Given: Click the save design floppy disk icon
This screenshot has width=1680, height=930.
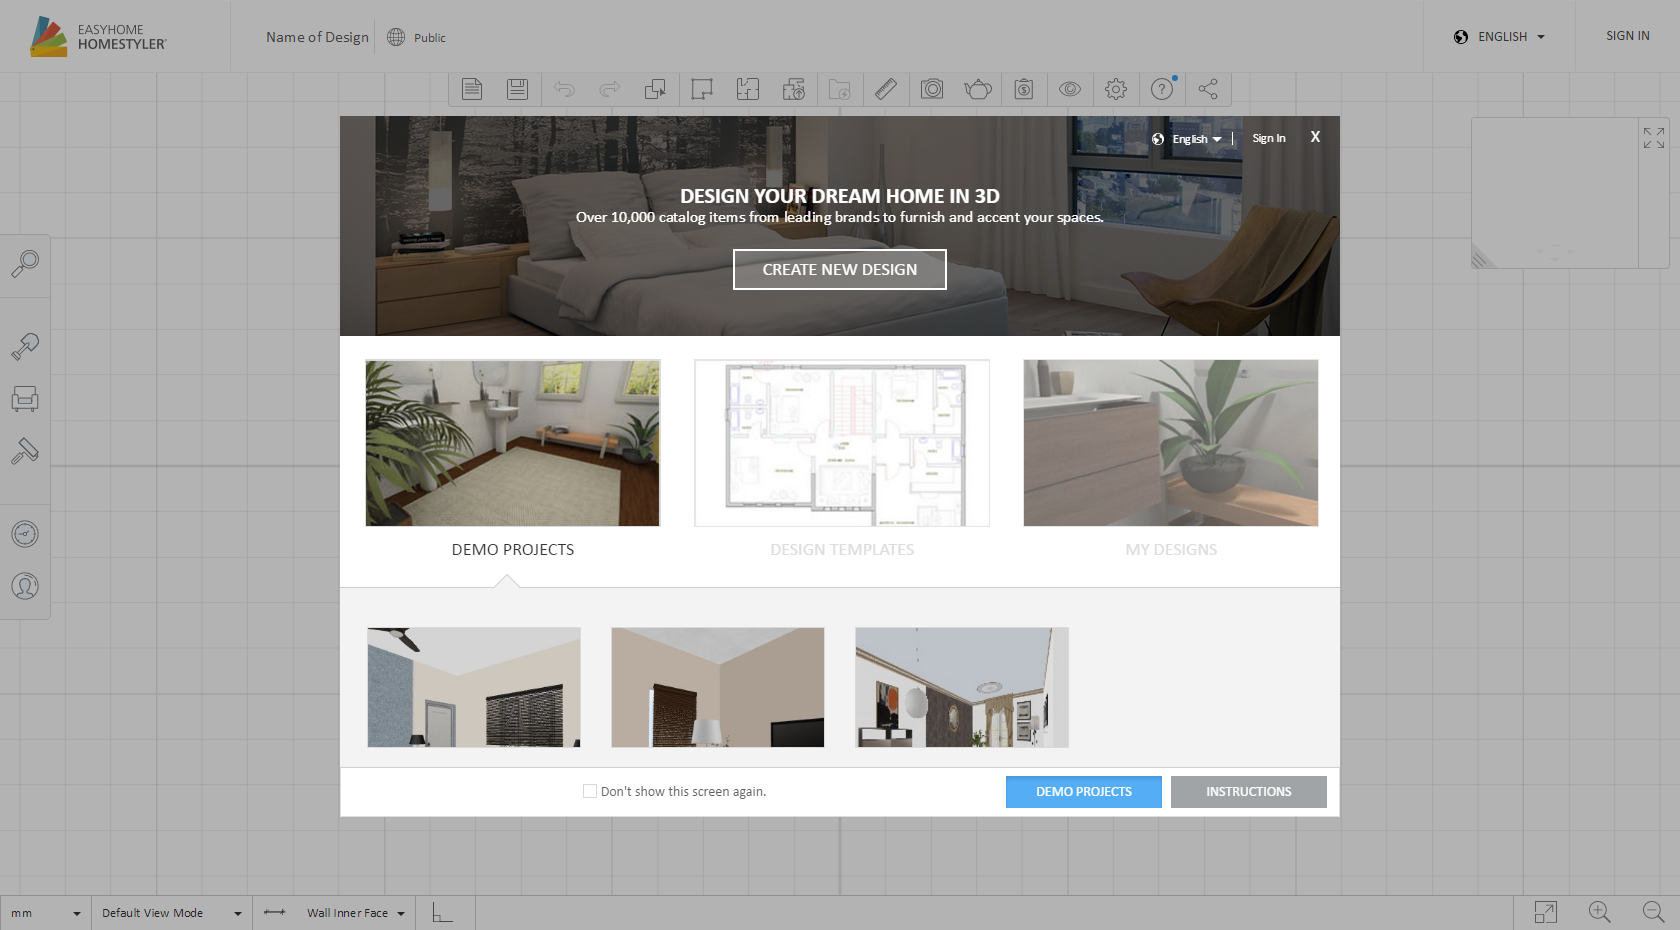Looking at the screenshot, I should click(517, 89).
